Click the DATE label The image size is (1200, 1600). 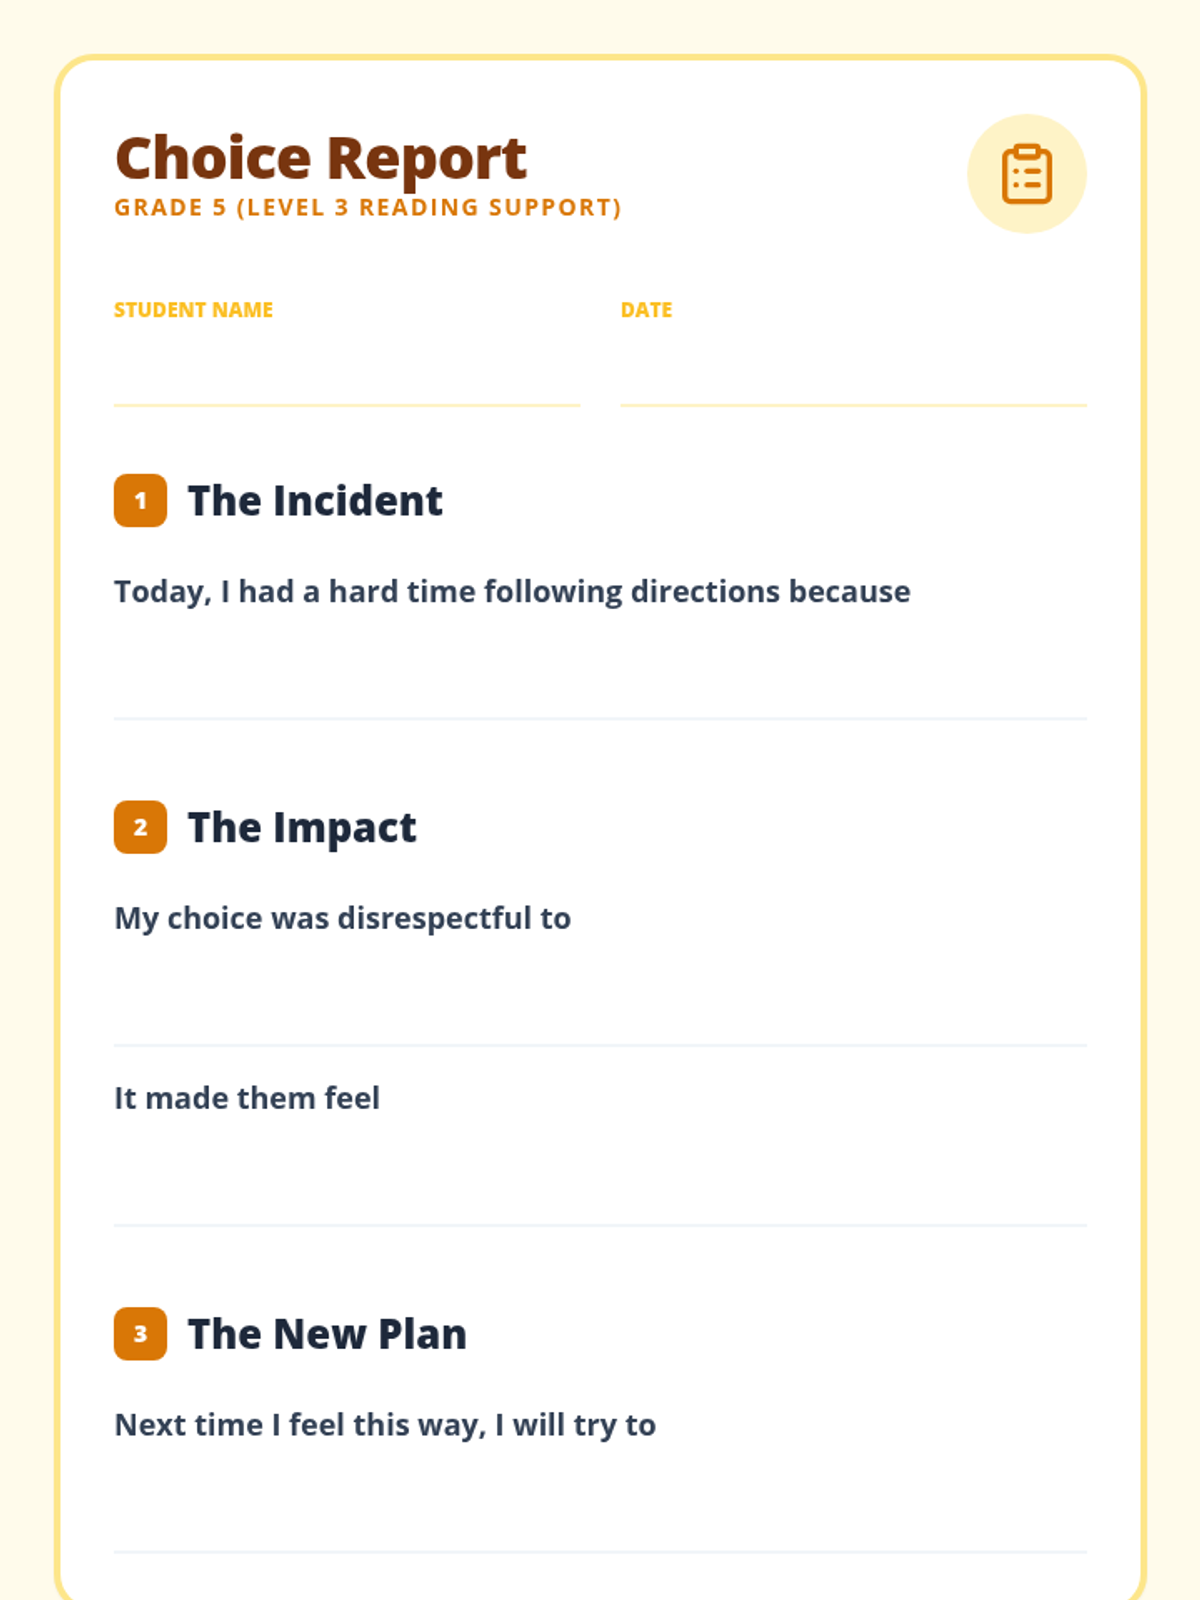pyautogui.click(x=646, y=310)
